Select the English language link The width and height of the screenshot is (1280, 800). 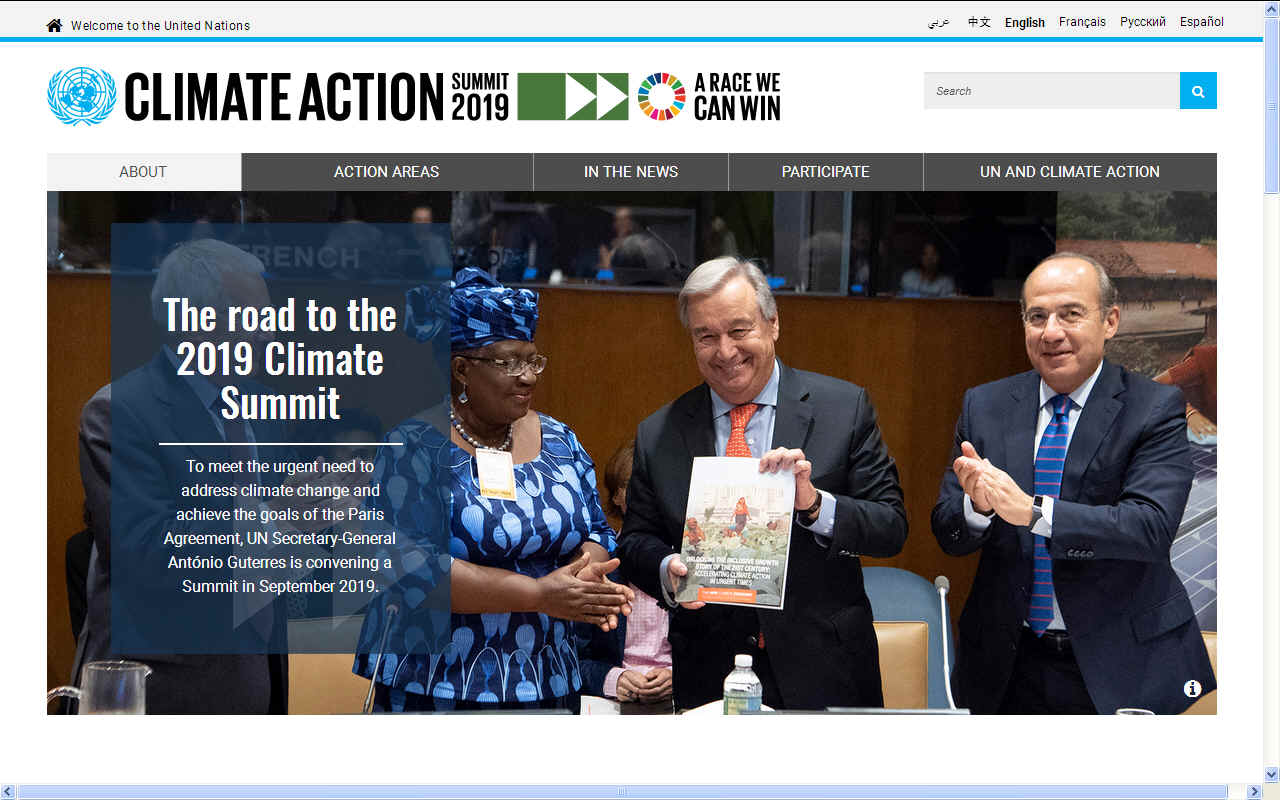[1025, 22]
